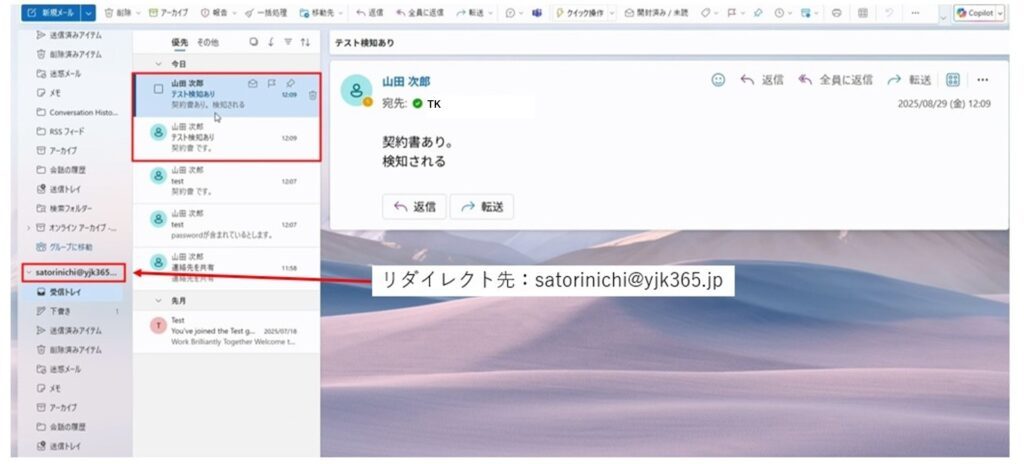This screenshot has height=464, width=1024.
Task: Click the filter icon above message list
Action: (288, 43)
